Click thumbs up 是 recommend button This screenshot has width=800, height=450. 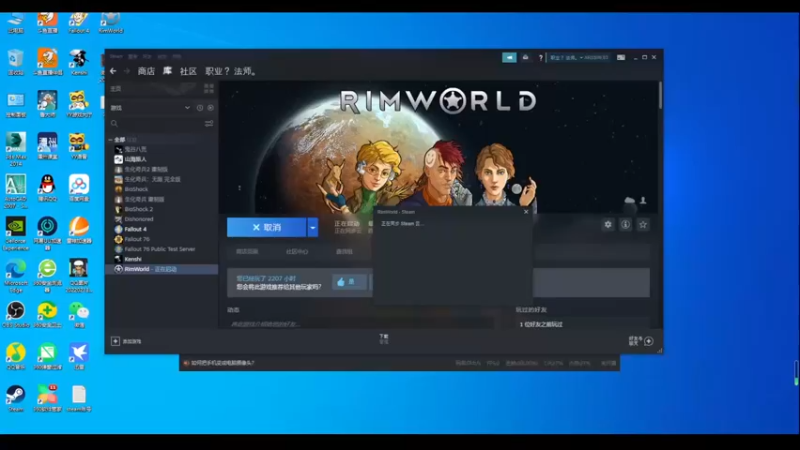click(349, 282)
